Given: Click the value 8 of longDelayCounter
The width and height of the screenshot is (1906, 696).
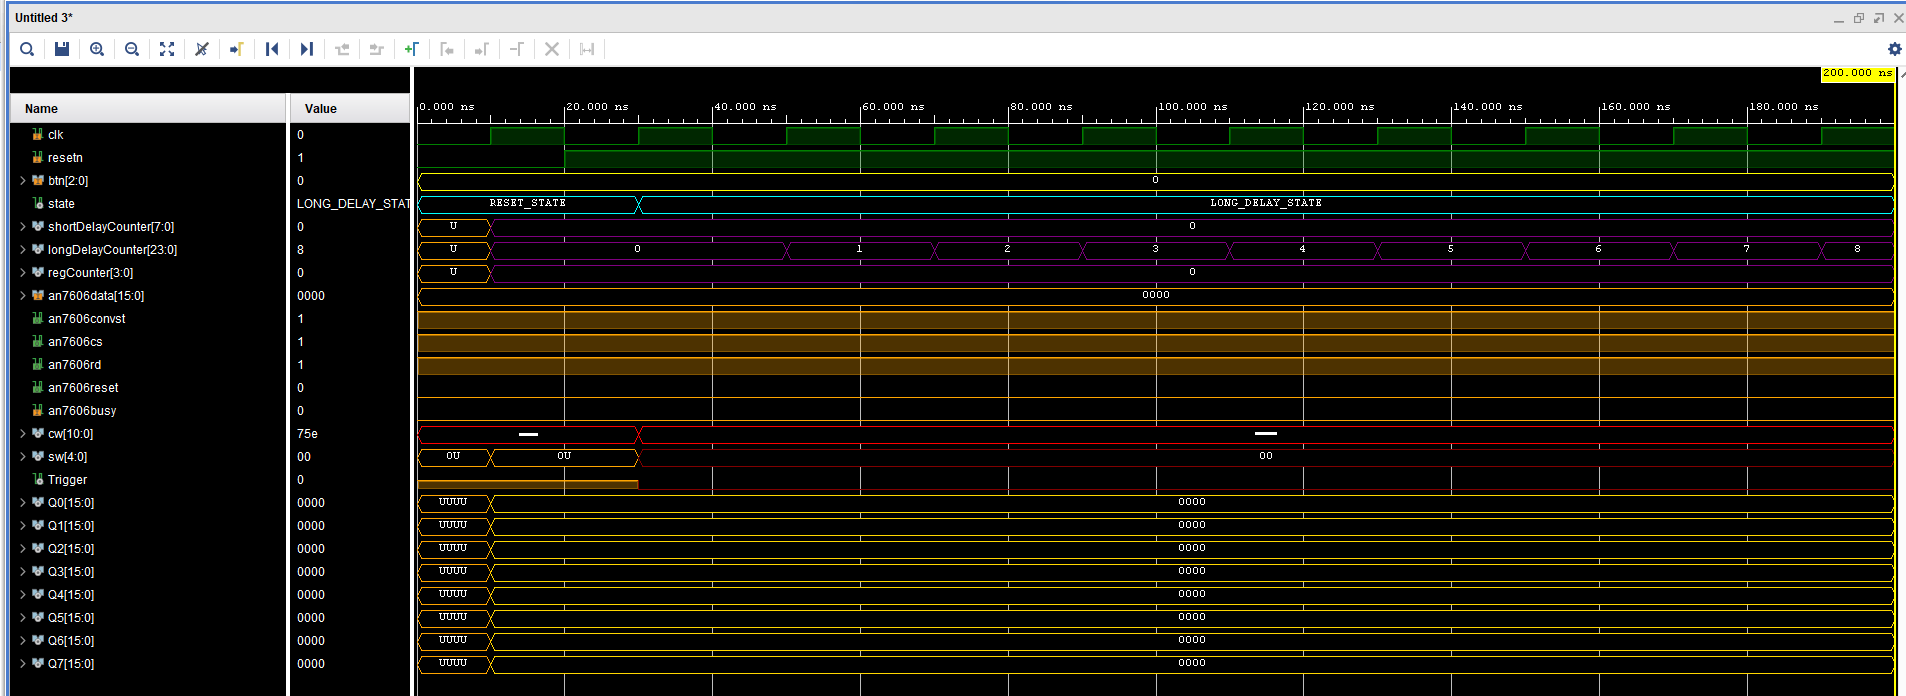Looking at the screenshot, I should point(300,250).
